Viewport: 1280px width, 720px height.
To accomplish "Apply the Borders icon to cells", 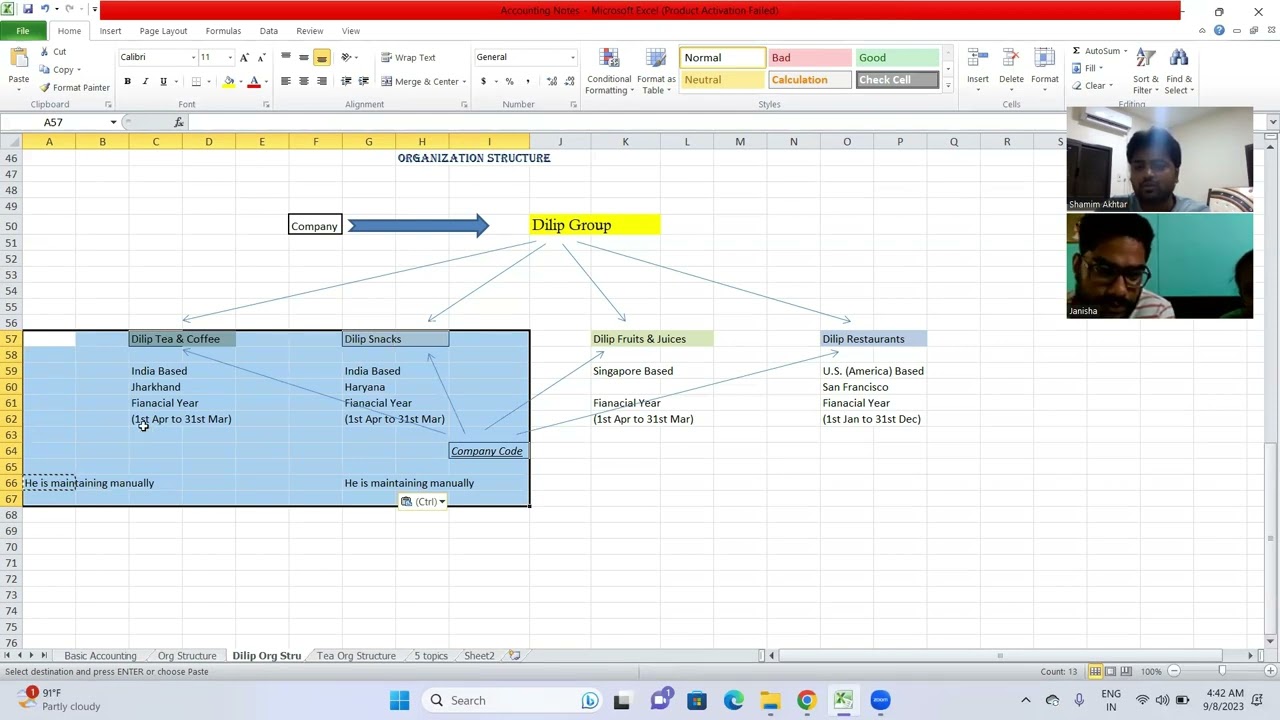I will click(197, 81).
